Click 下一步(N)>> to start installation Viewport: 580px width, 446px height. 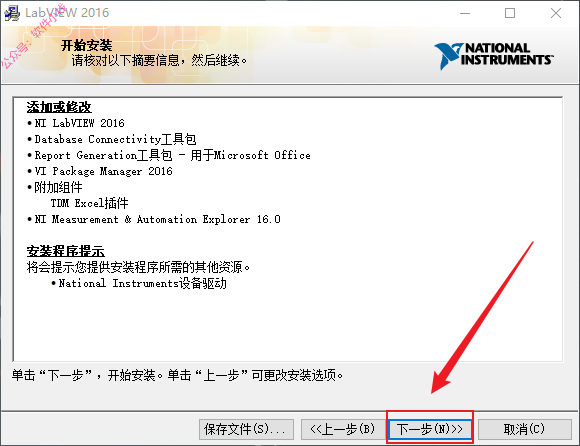430,429
